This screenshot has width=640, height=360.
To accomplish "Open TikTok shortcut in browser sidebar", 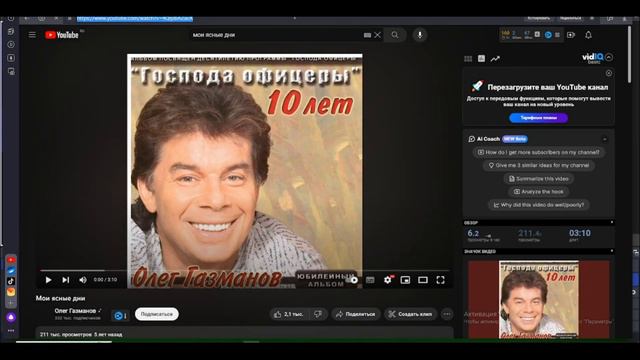I will click(11, 281).
